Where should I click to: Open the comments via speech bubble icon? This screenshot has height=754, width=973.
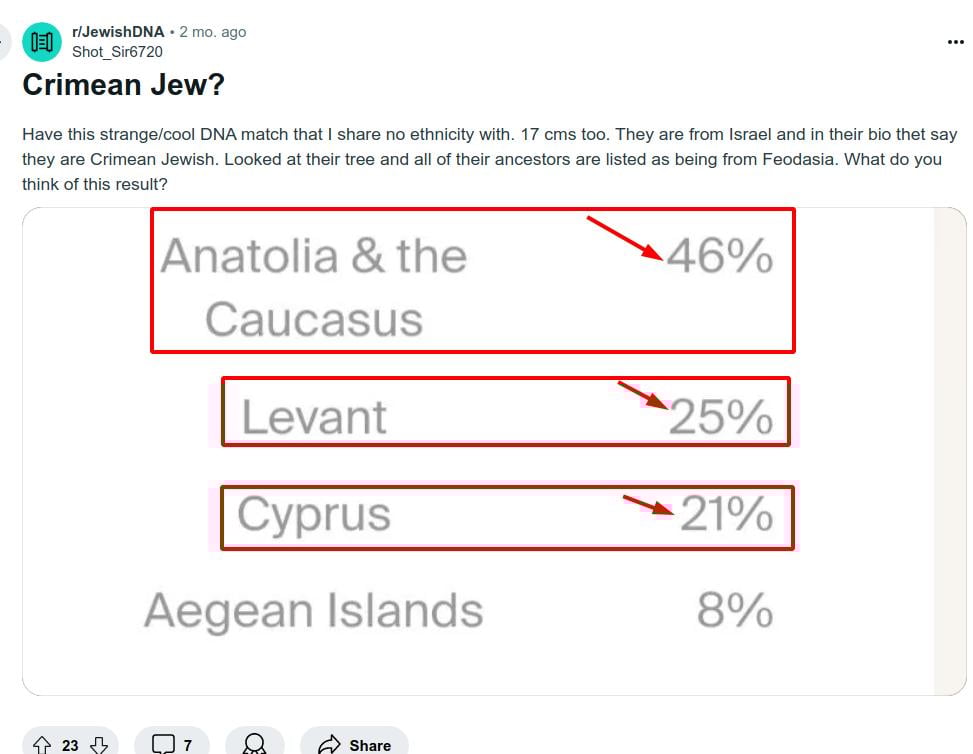point(163,744)
